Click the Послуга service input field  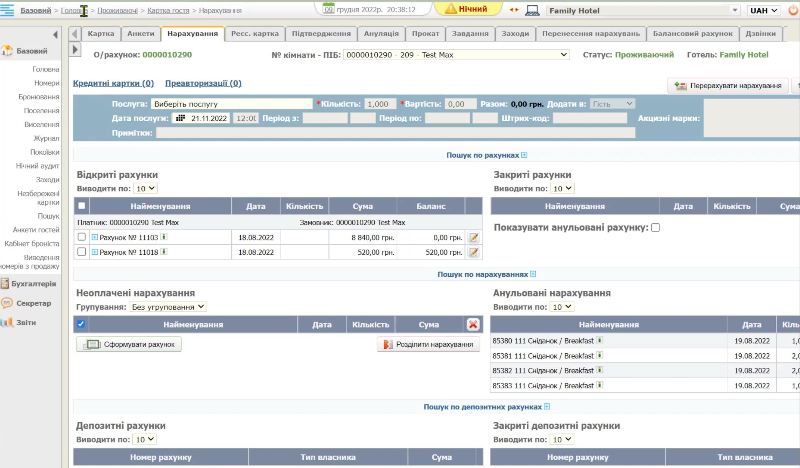pyautogui.click(x=232, y=104)
